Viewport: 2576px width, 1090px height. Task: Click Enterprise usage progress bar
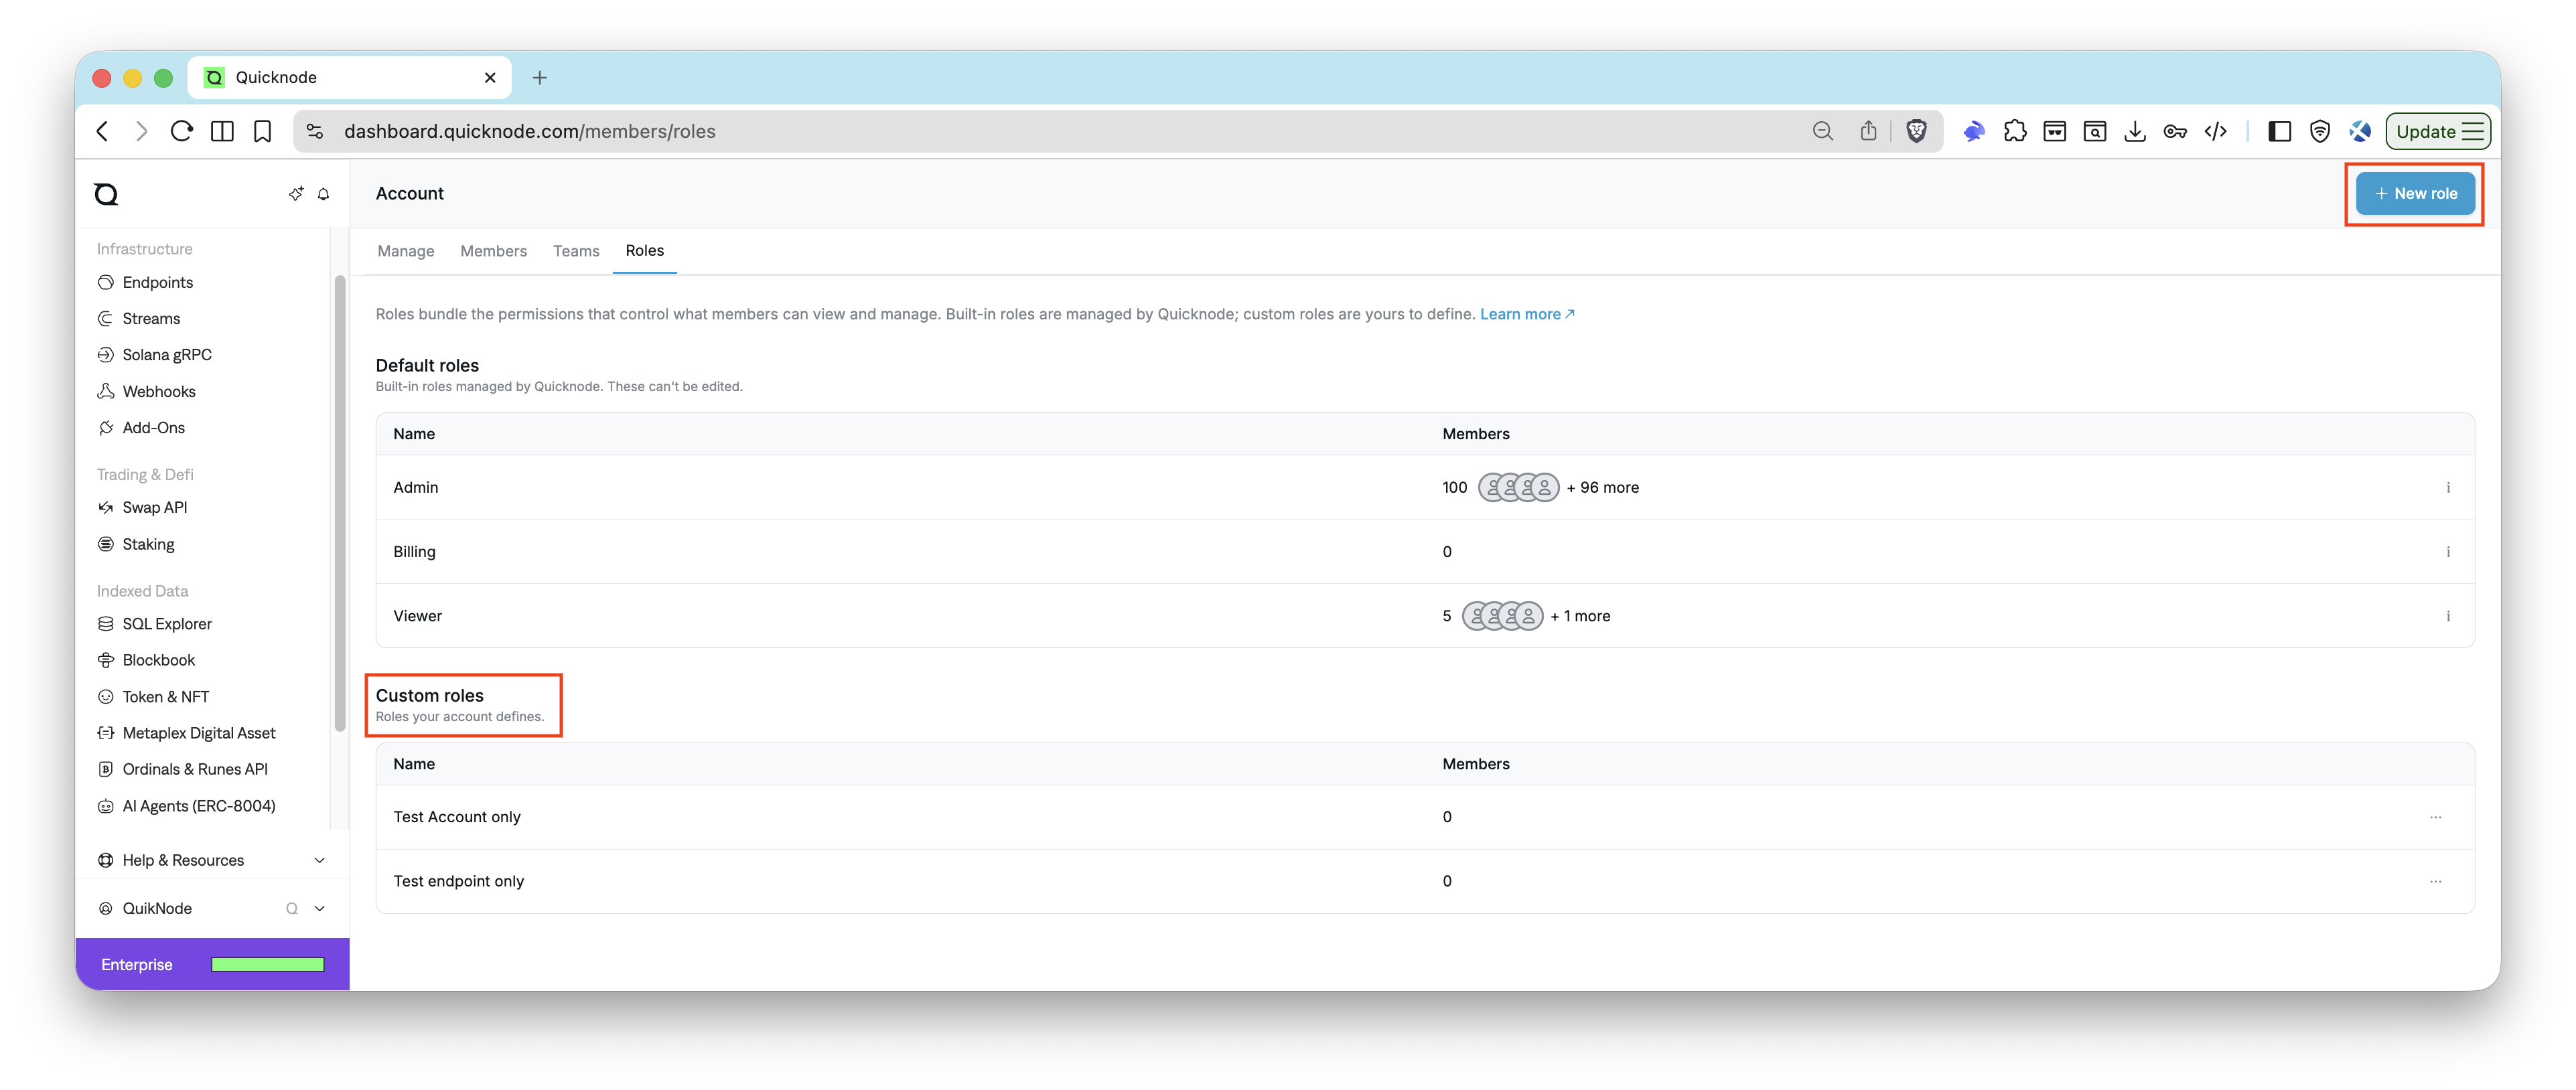267,965
